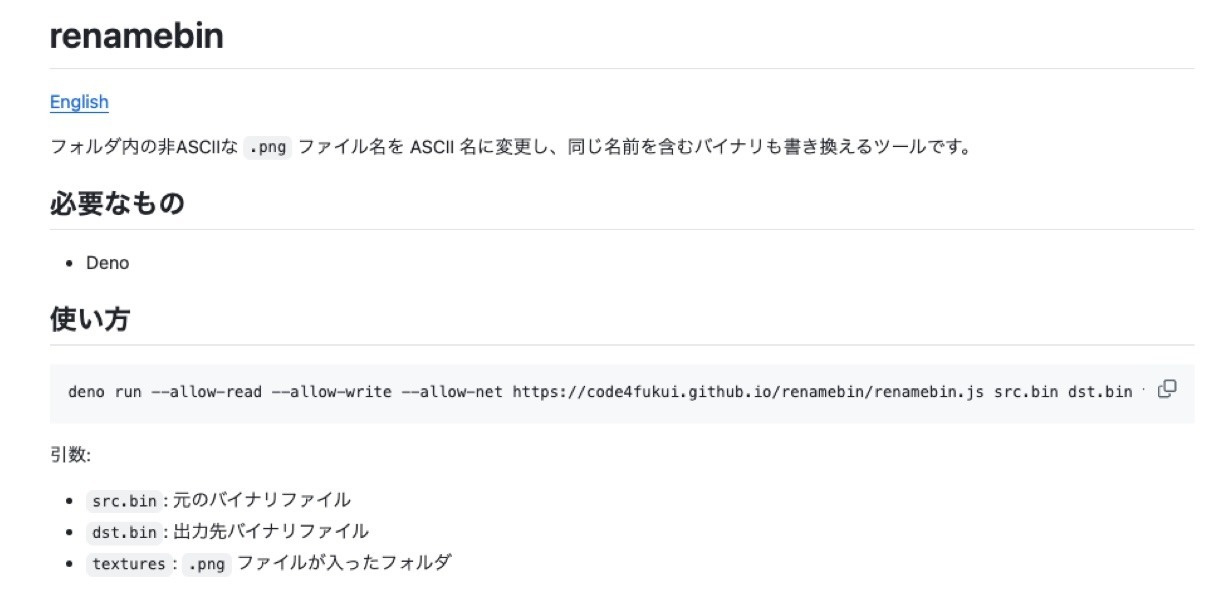The height and width of the screenshot is (610, 1220).
Task: Click the src.bin argument code tag
Action: (x=124, y=501)
